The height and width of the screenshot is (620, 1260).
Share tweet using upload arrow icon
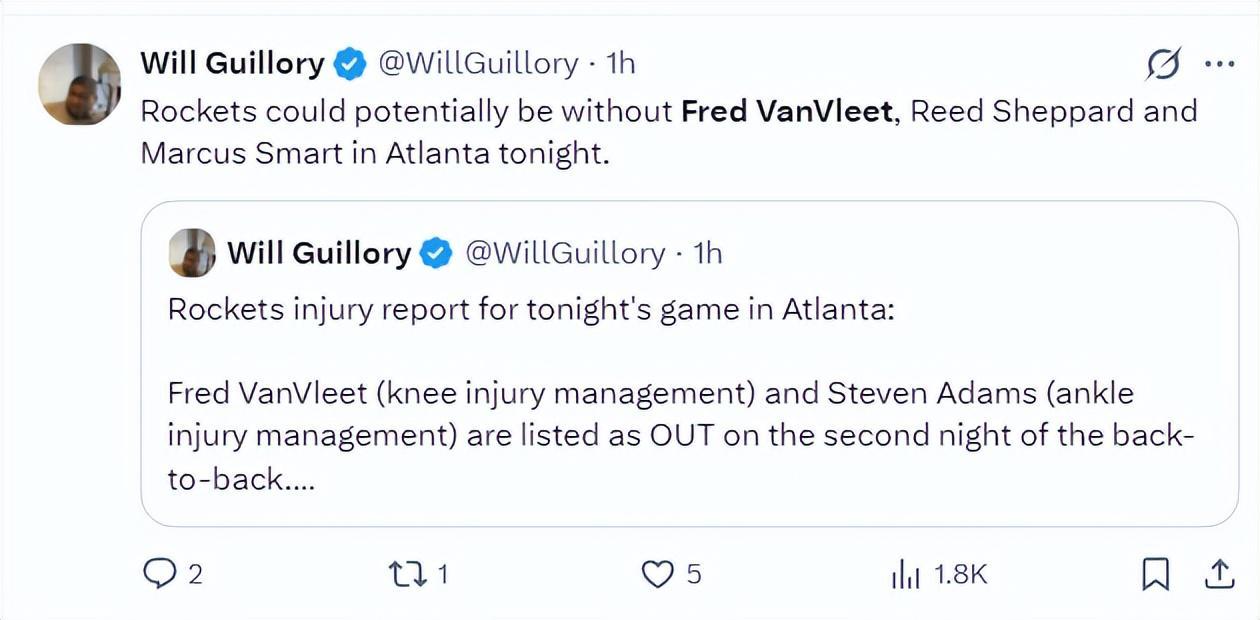tap(1218, 574)
